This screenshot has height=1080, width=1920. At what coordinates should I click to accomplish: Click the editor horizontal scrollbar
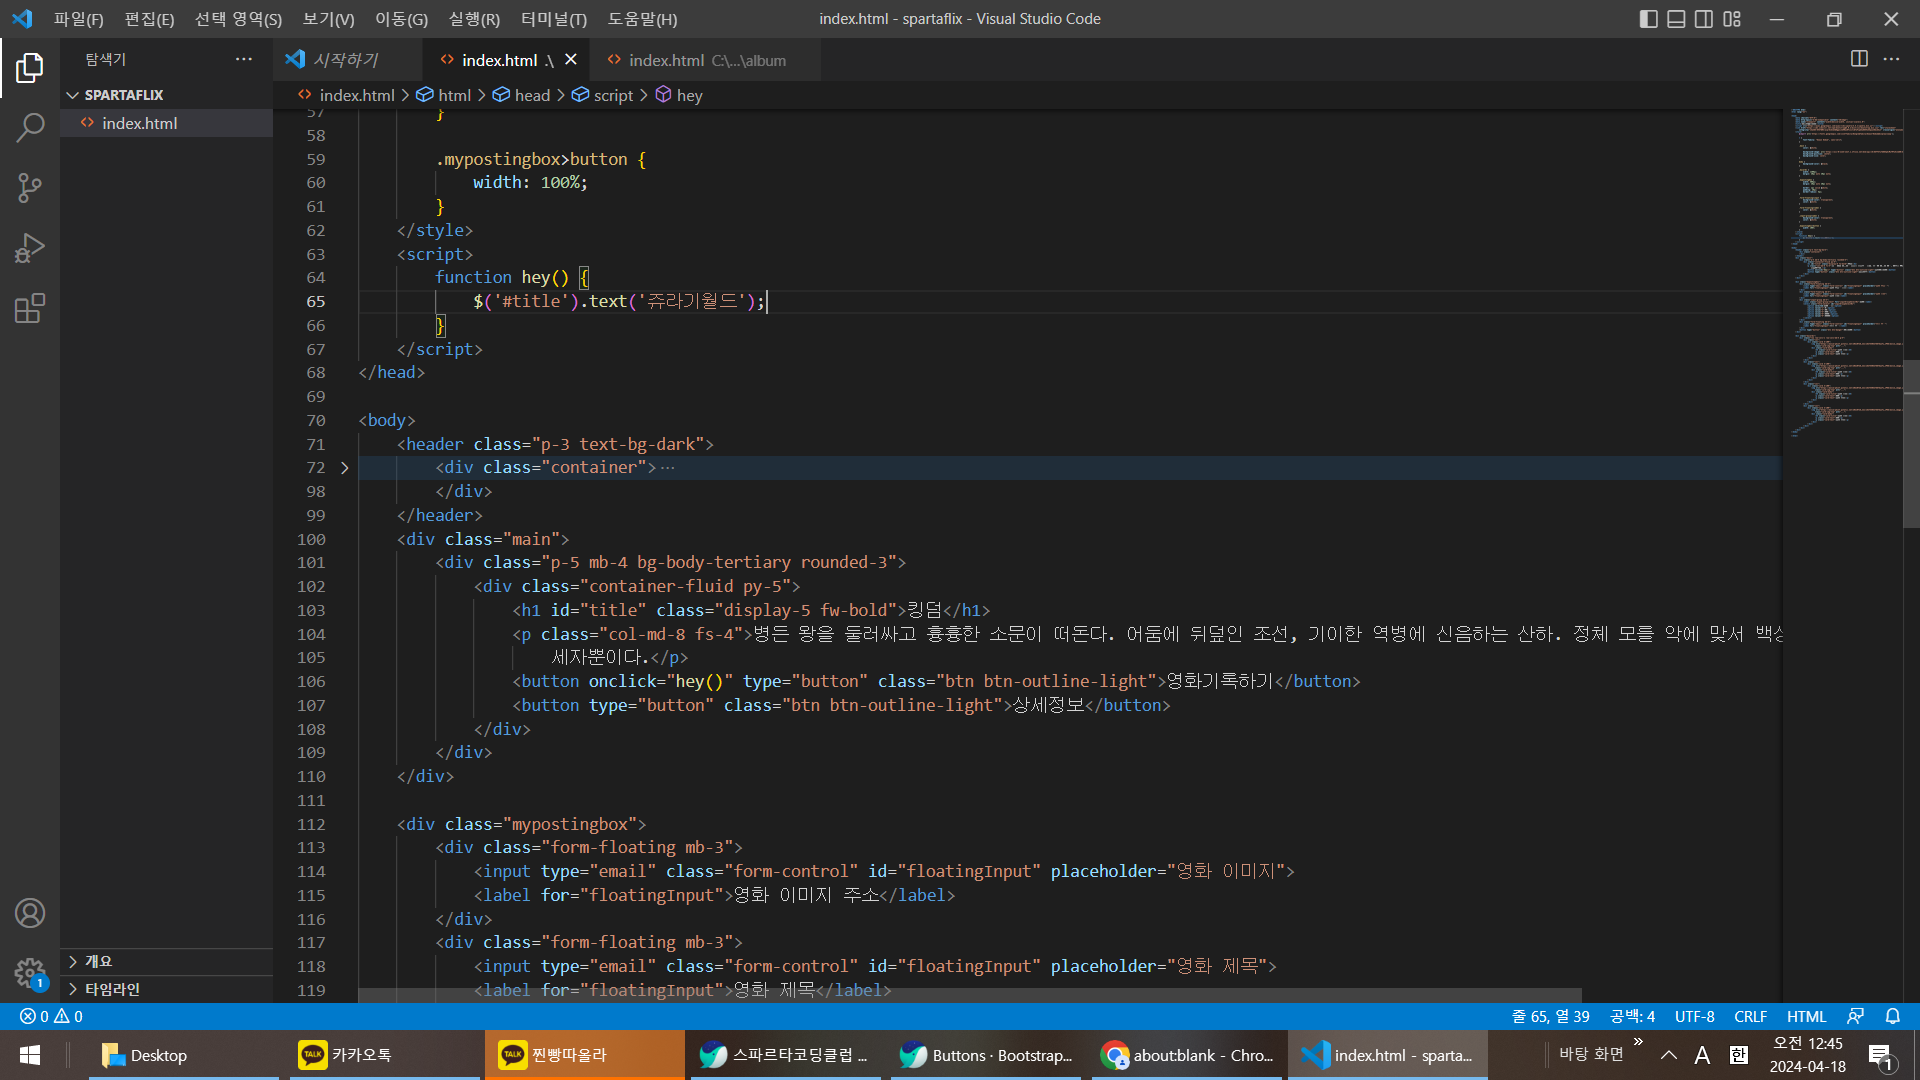click(x=970, y=995)
